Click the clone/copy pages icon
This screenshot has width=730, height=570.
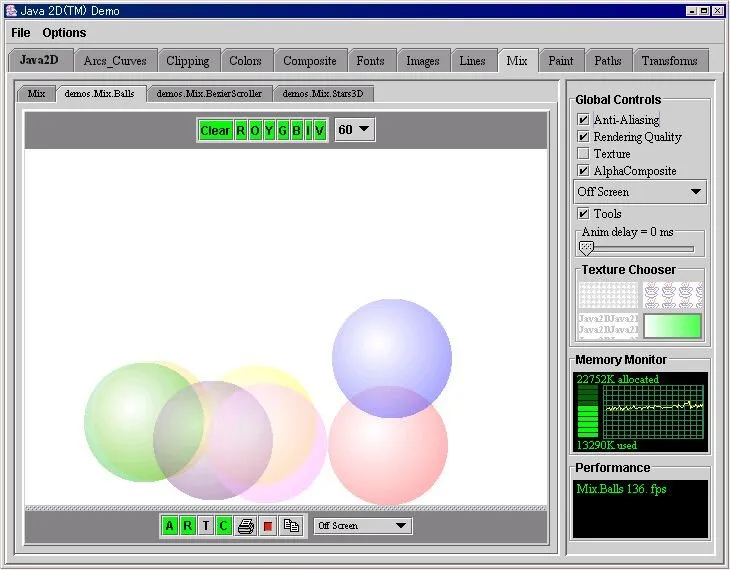tap(290, 526)
